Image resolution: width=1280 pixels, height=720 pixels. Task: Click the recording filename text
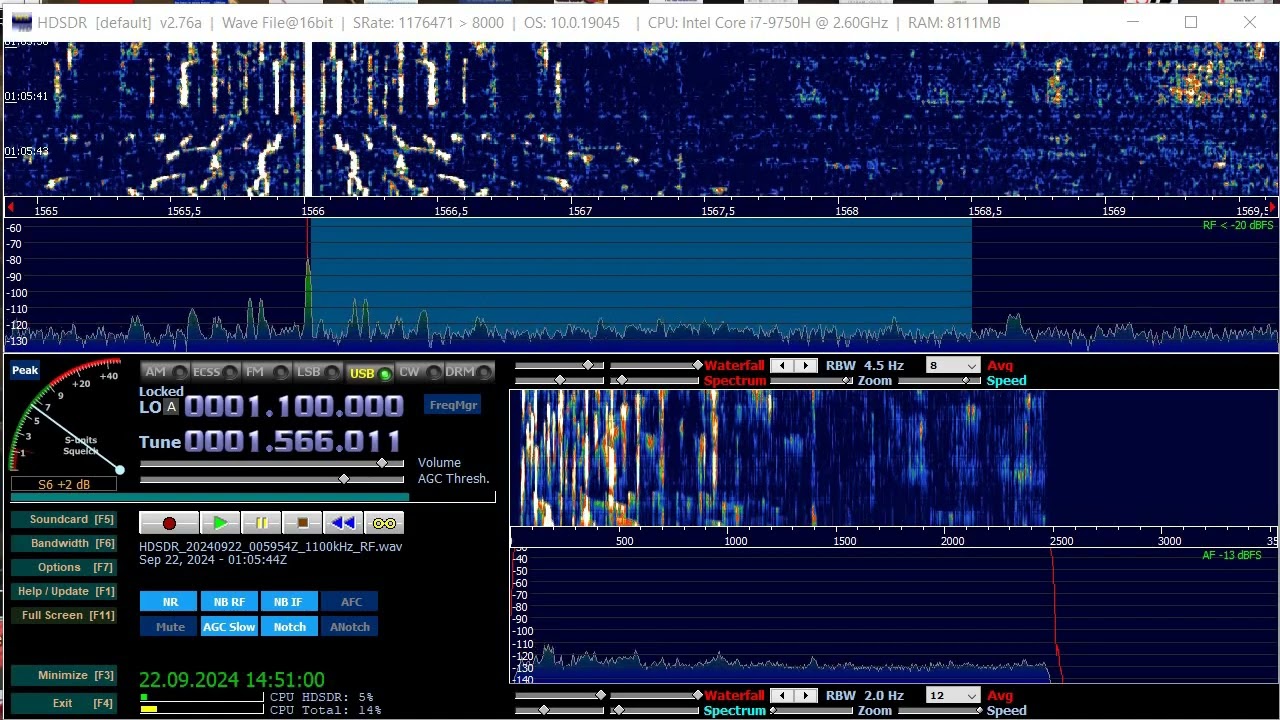tap(270, 547)
